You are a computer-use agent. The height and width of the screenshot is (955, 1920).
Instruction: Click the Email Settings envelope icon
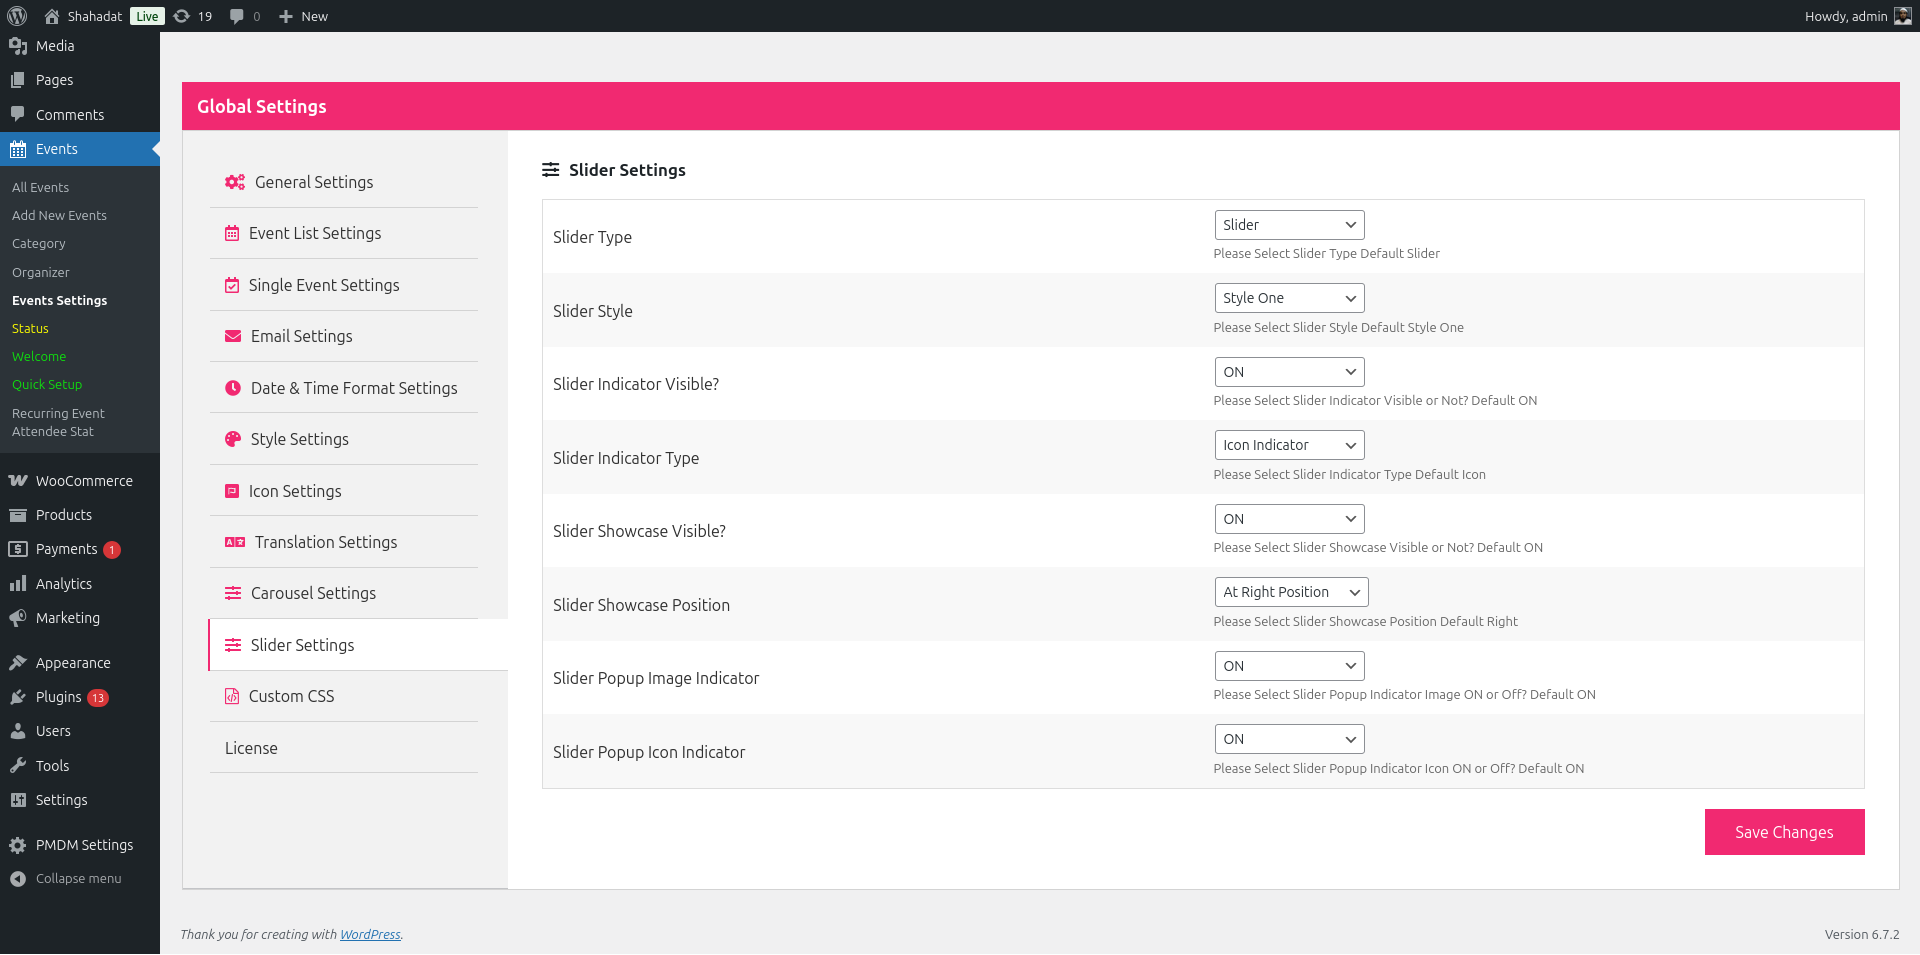(233, 336)
